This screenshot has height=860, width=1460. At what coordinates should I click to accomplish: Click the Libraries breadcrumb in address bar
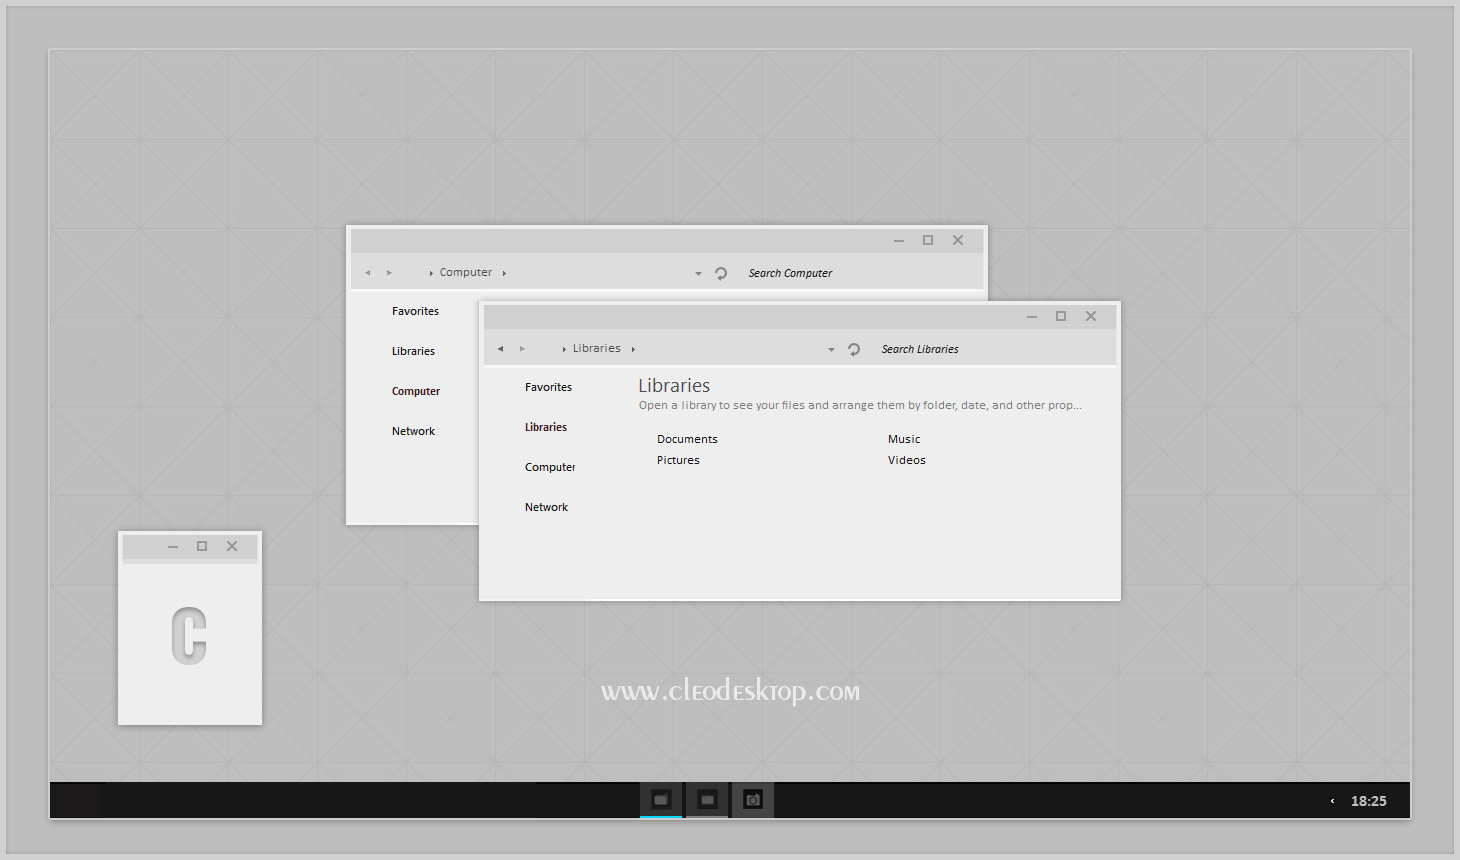[596, 349]
